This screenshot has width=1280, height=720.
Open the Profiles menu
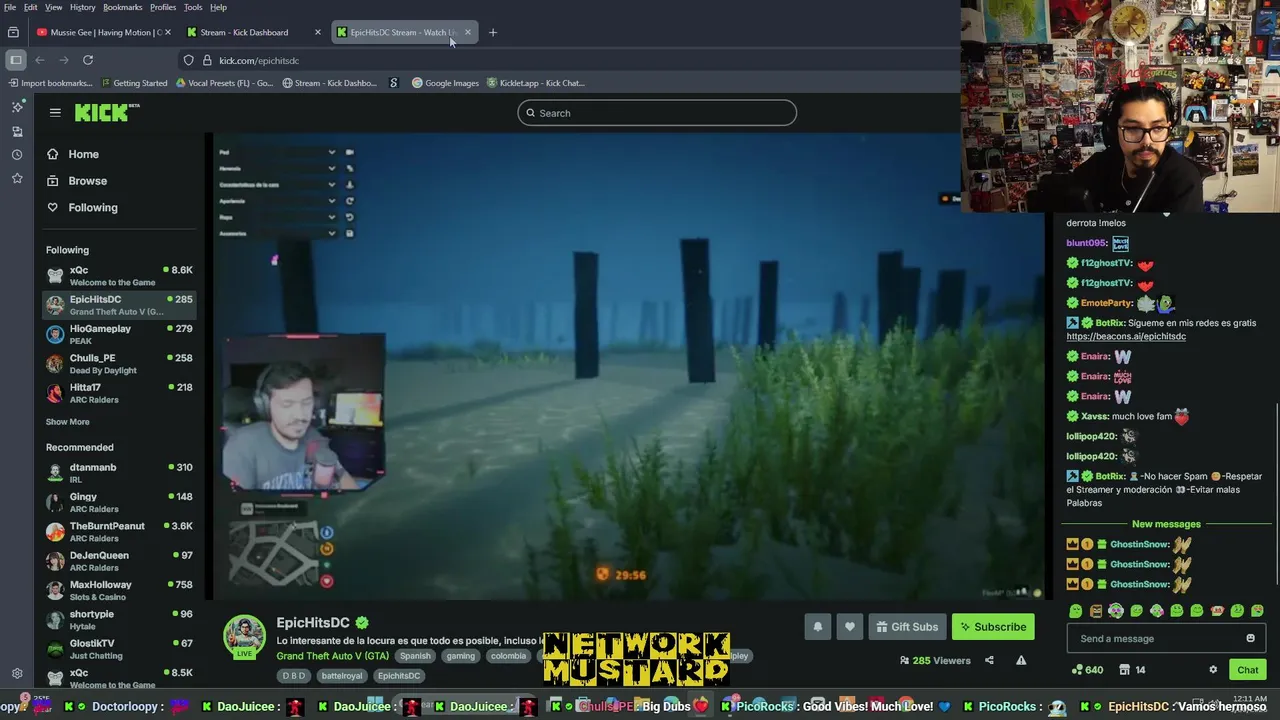pos(163,7)
